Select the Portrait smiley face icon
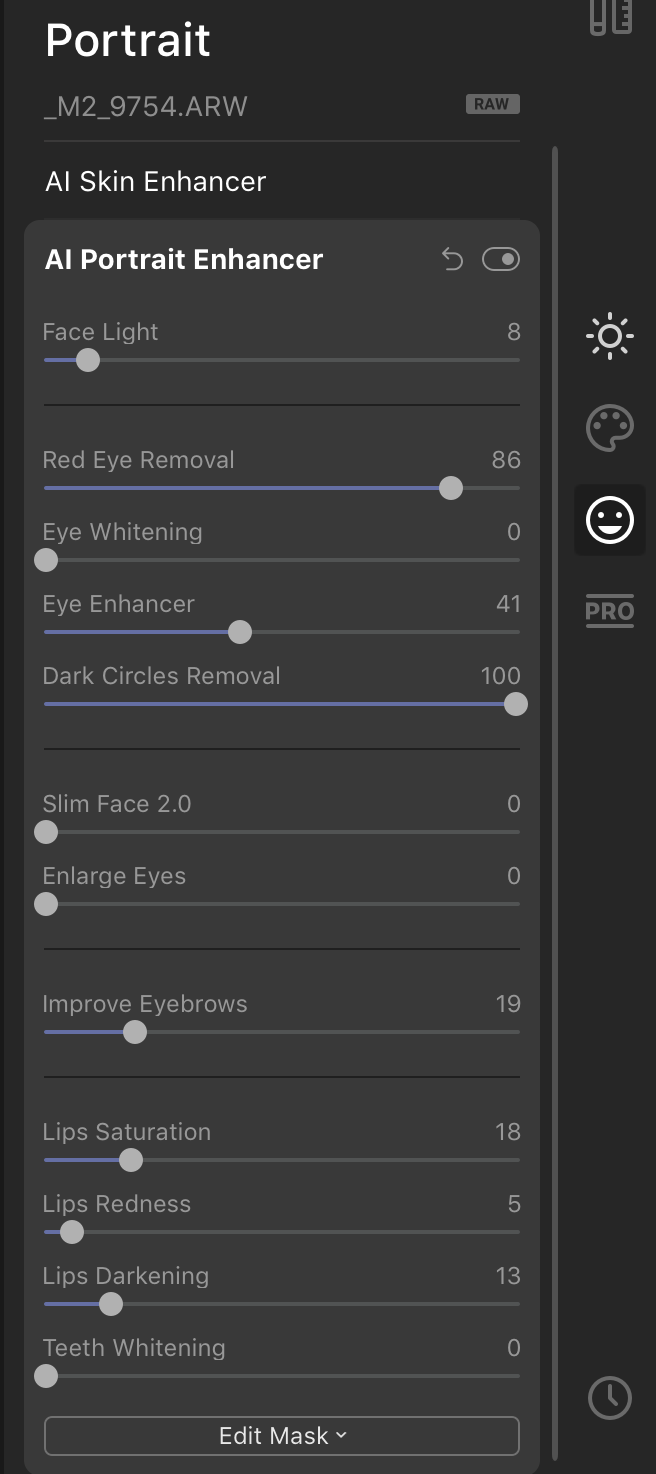The image size is (656, 1474). coord(609,520)
